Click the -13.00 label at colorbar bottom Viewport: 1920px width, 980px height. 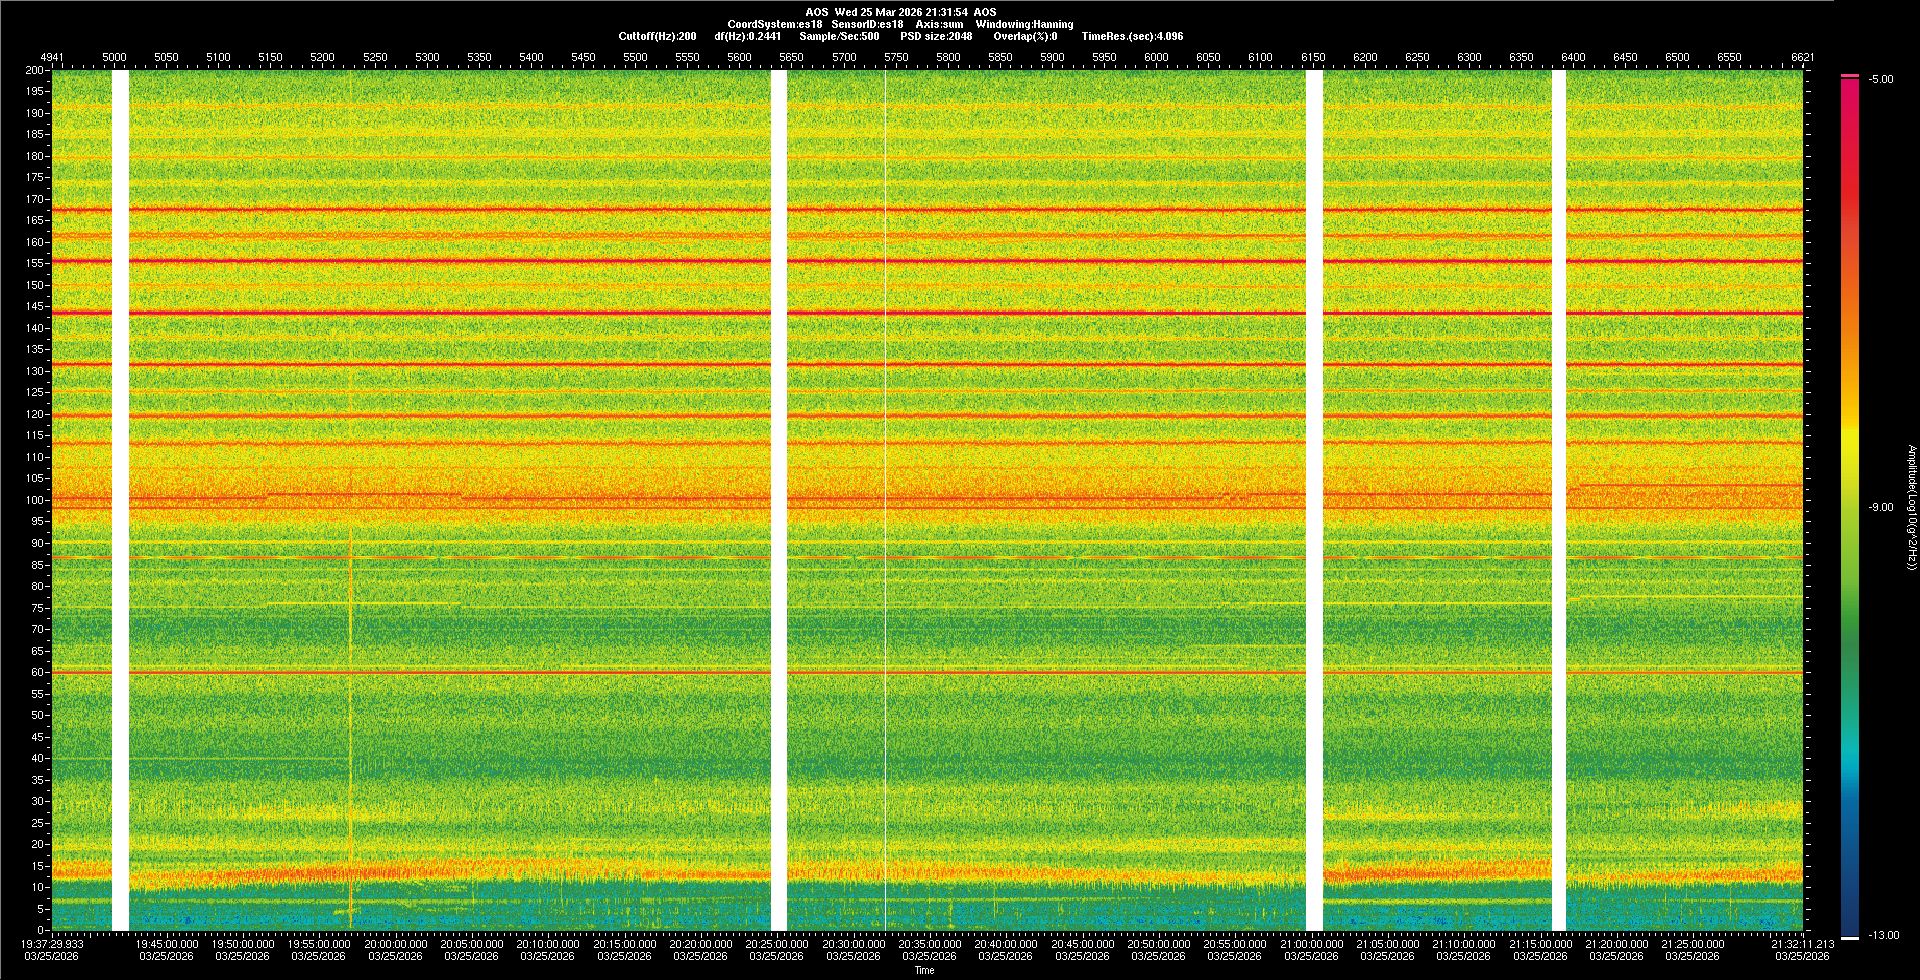1883,936
